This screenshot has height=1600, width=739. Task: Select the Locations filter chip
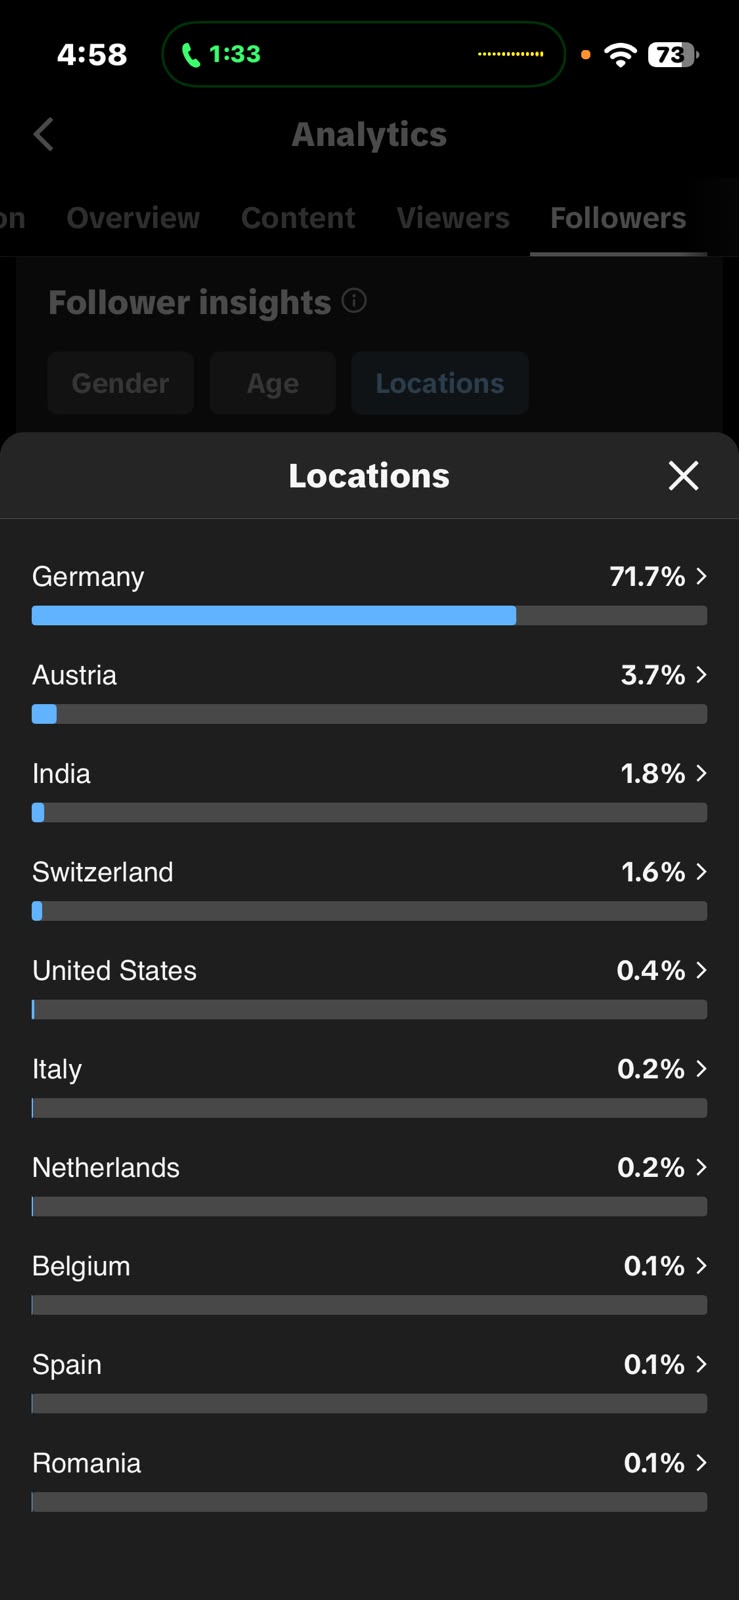point(440,383)
